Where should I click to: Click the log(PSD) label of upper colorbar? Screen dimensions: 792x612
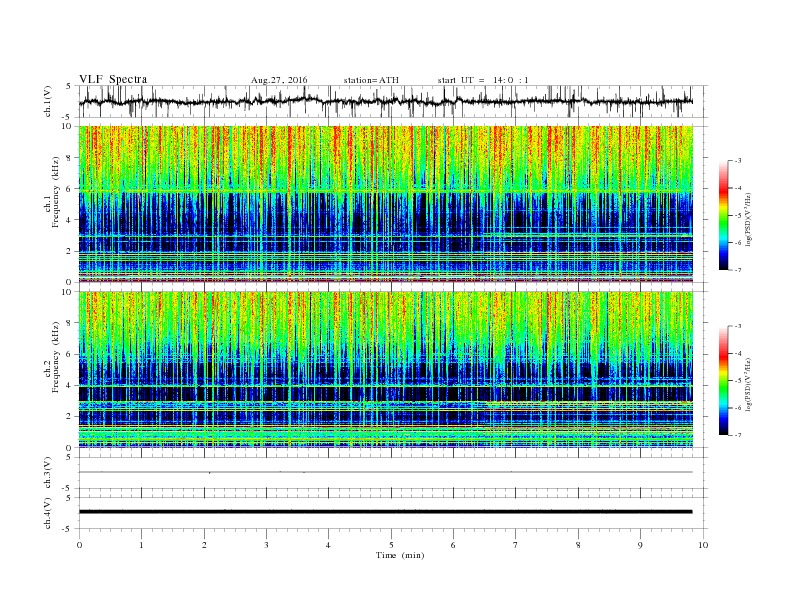pyautogui.click(x=749, y=220)
